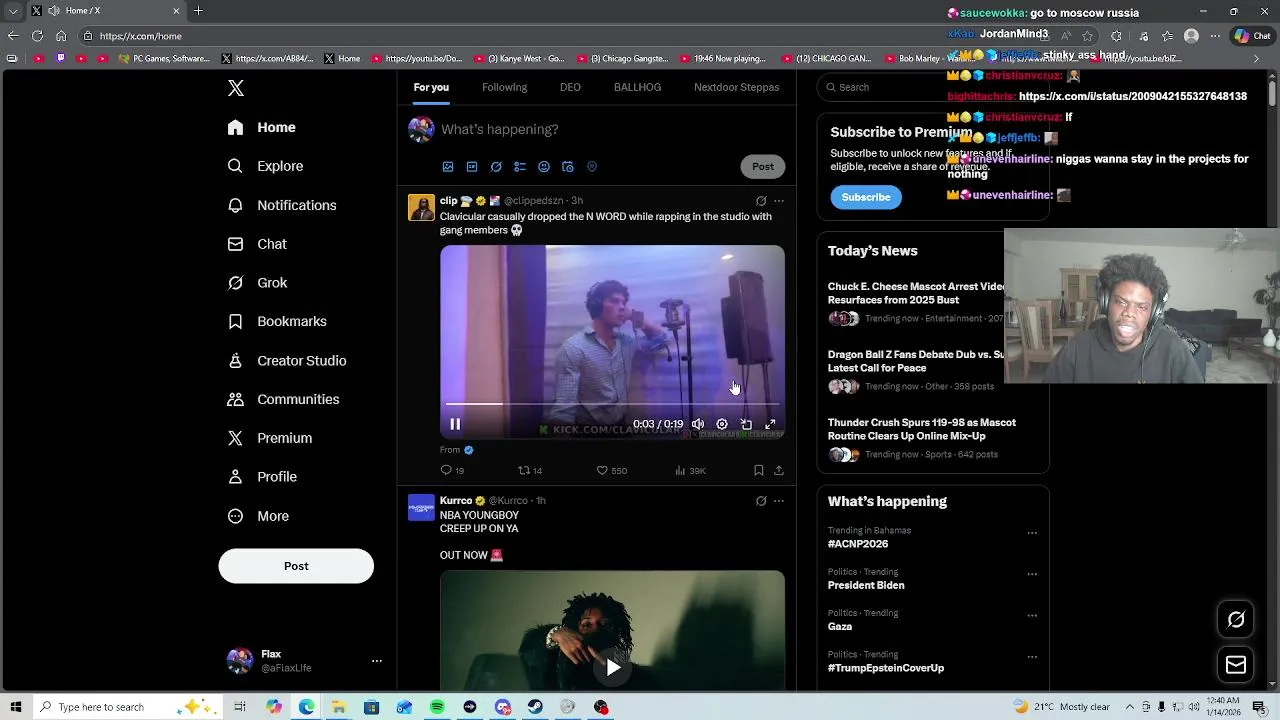
Task: Click Subscribe under Subscribe to Premium
Action: pos(866,197)
